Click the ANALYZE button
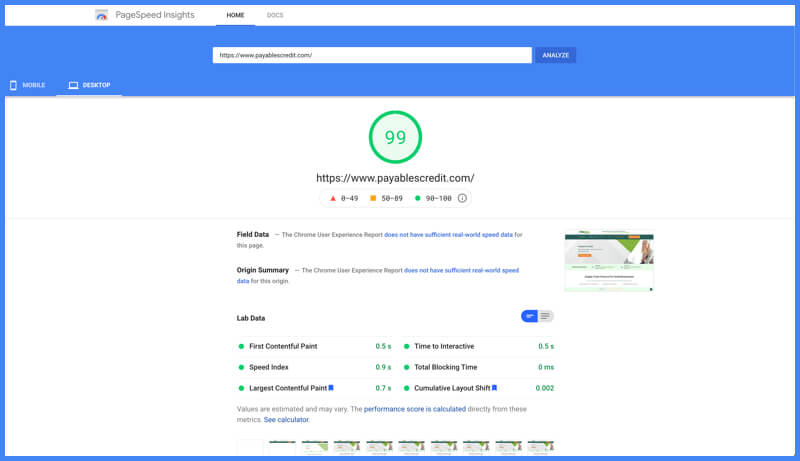 pyautogui.click(x=555, y=55)
